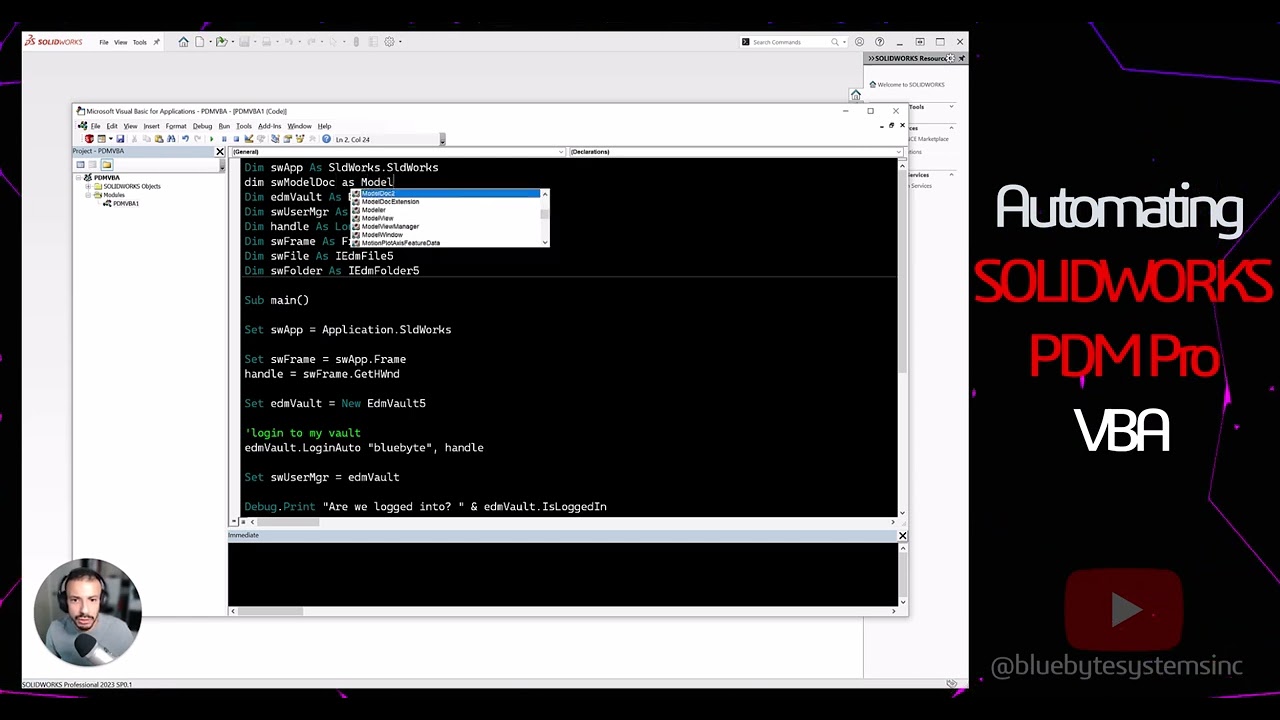Open the SOLIDWORKS View menu

pyautogui.click(x=121, y=42)
